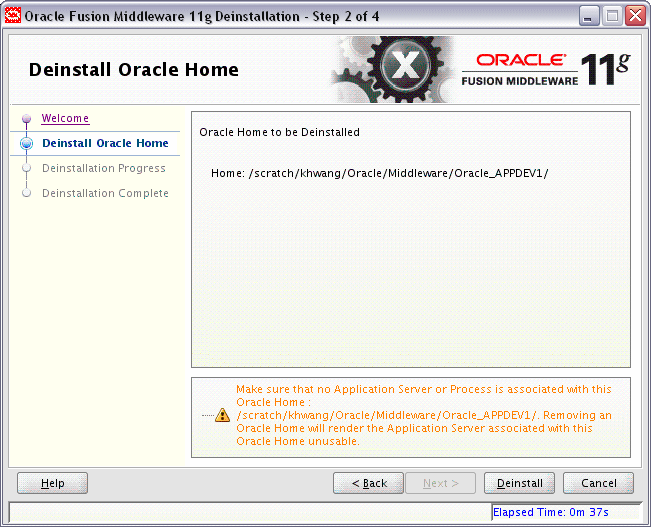Start removal with the Deinstall button
651x527 pixels.
pos(519,483)
